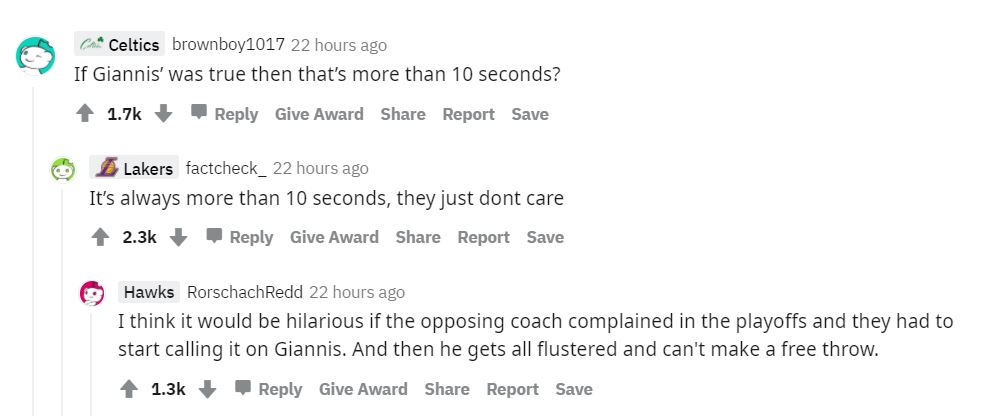The image size is (985, 416).
Task: Upvote brownboy1017's Giannis comment
Action: point(85,114)
